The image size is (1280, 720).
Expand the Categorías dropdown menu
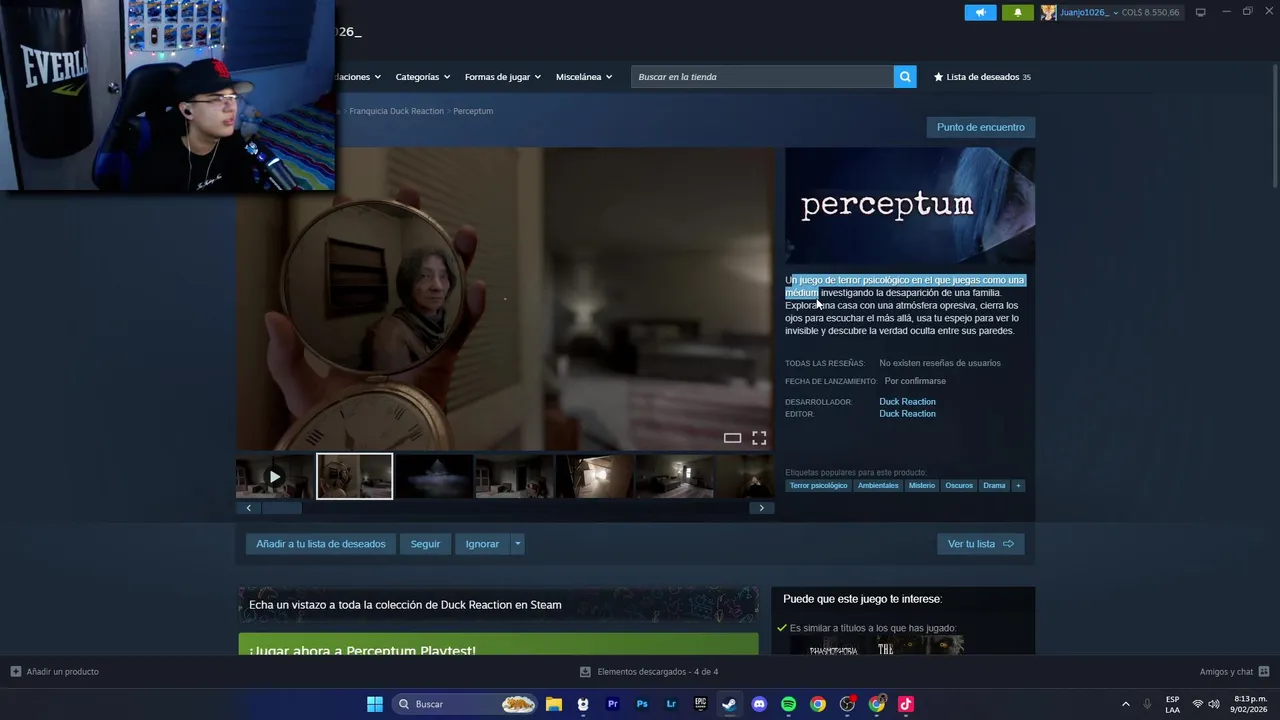422,77
